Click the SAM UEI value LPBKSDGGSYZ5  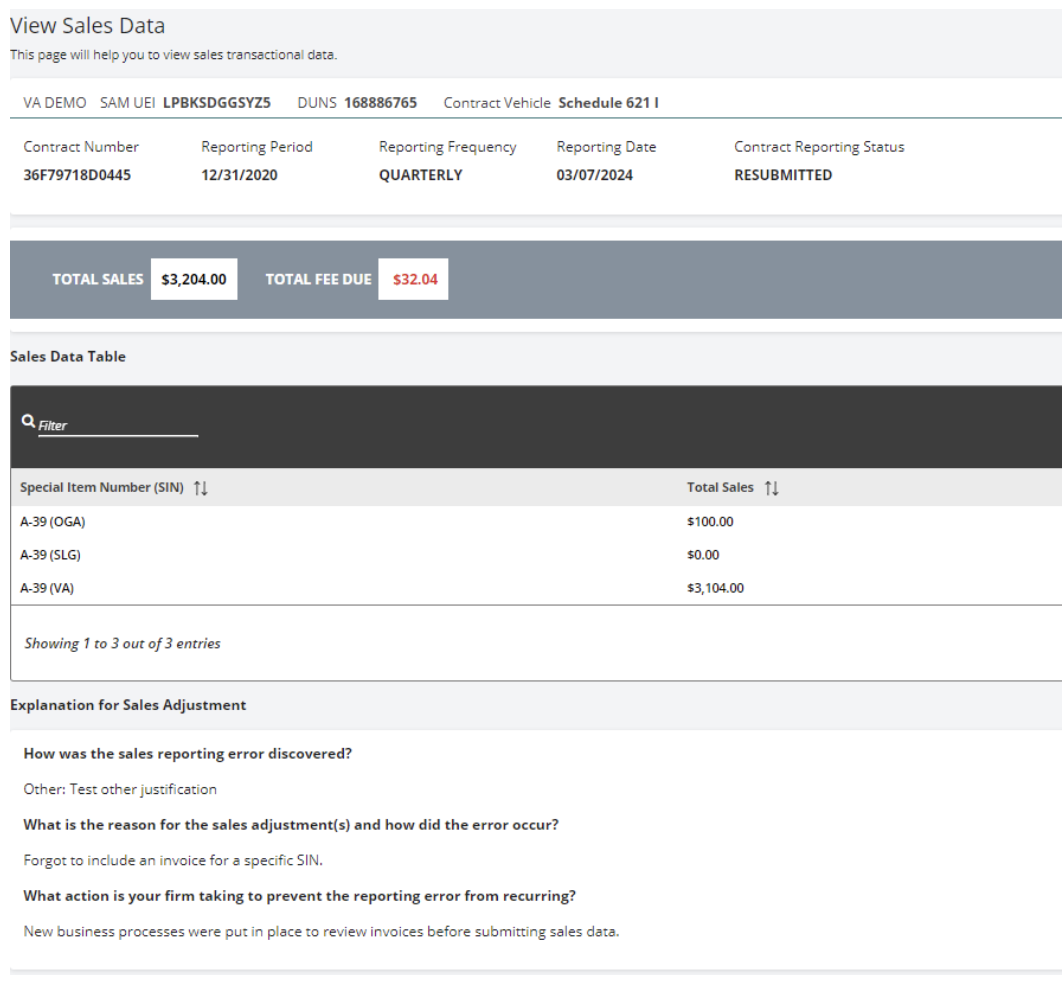(x=216, y=103)
